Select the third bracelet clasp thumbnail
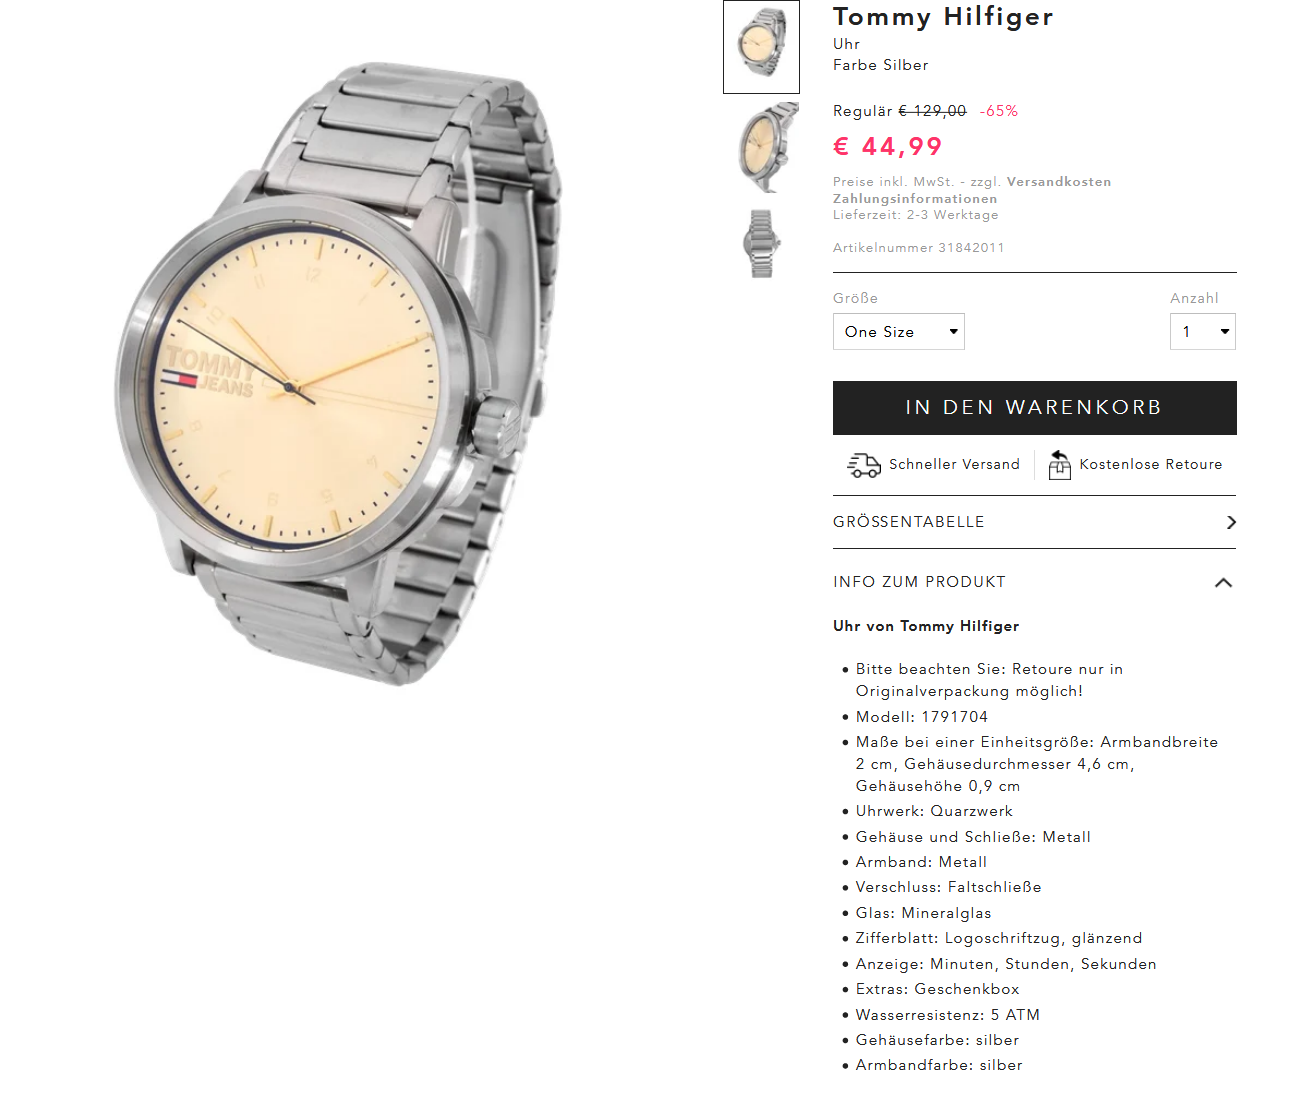Viewport: 1296px width, 1113px height. (x=762, y=243)
